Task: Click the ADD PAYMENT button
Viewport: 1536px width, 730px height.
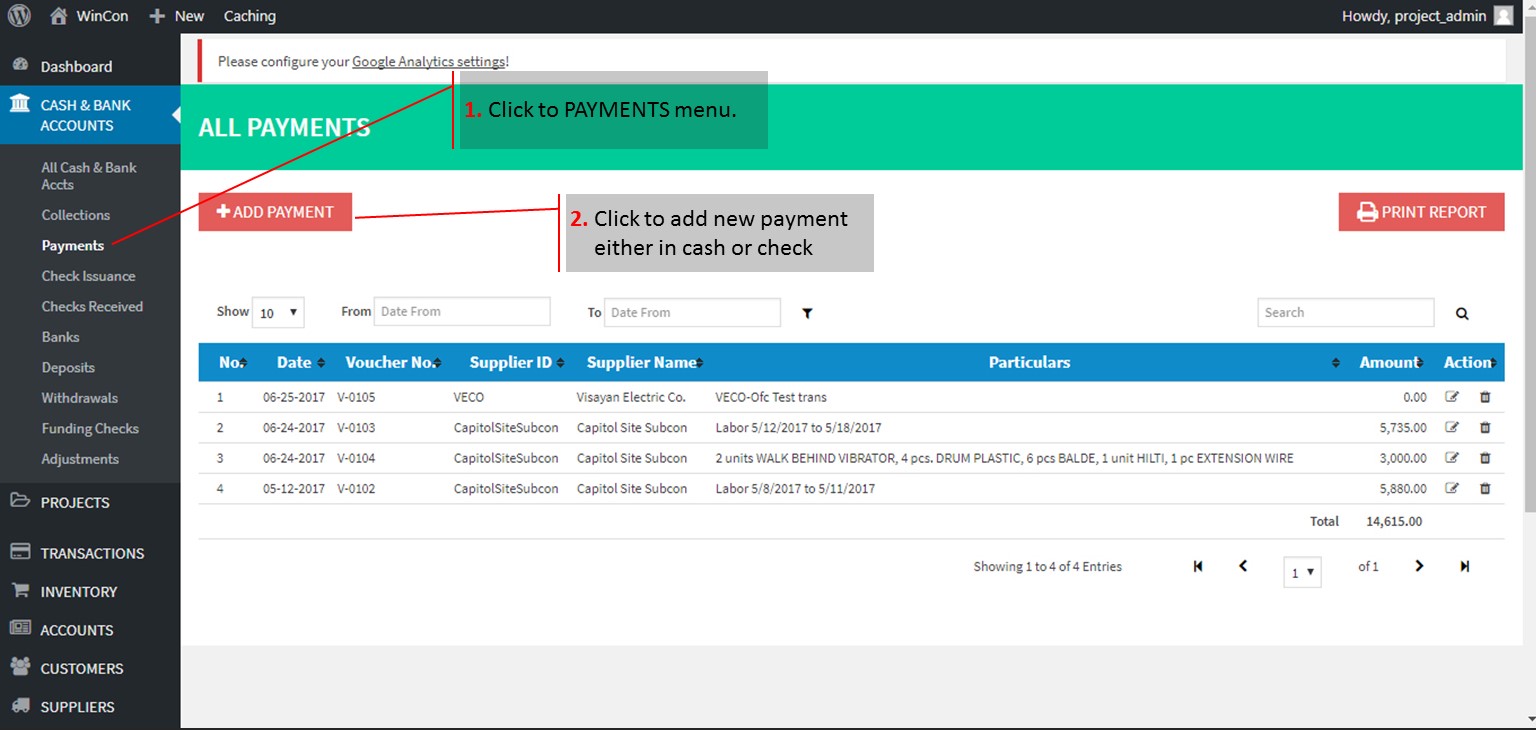Action: coord(275,212)
